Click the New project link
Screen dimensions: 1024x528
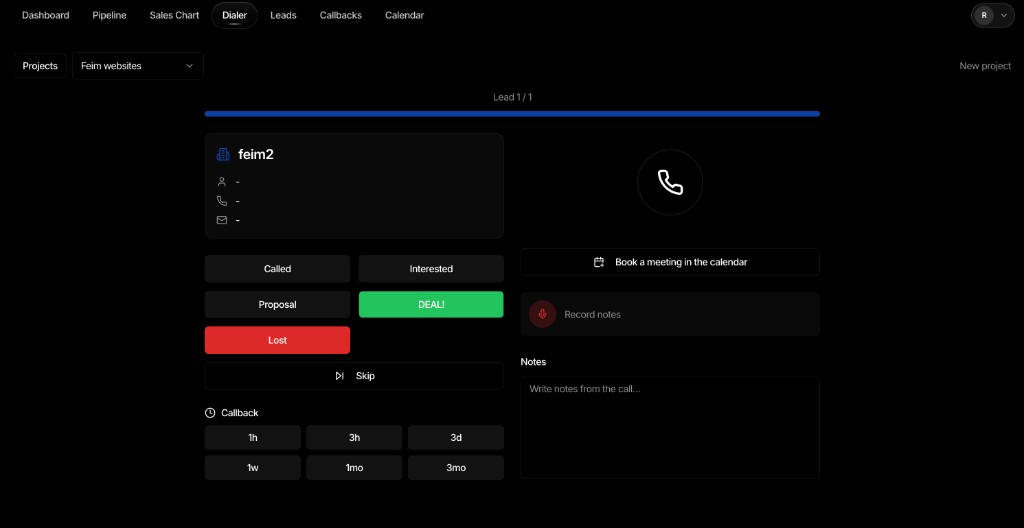(985, 66)
